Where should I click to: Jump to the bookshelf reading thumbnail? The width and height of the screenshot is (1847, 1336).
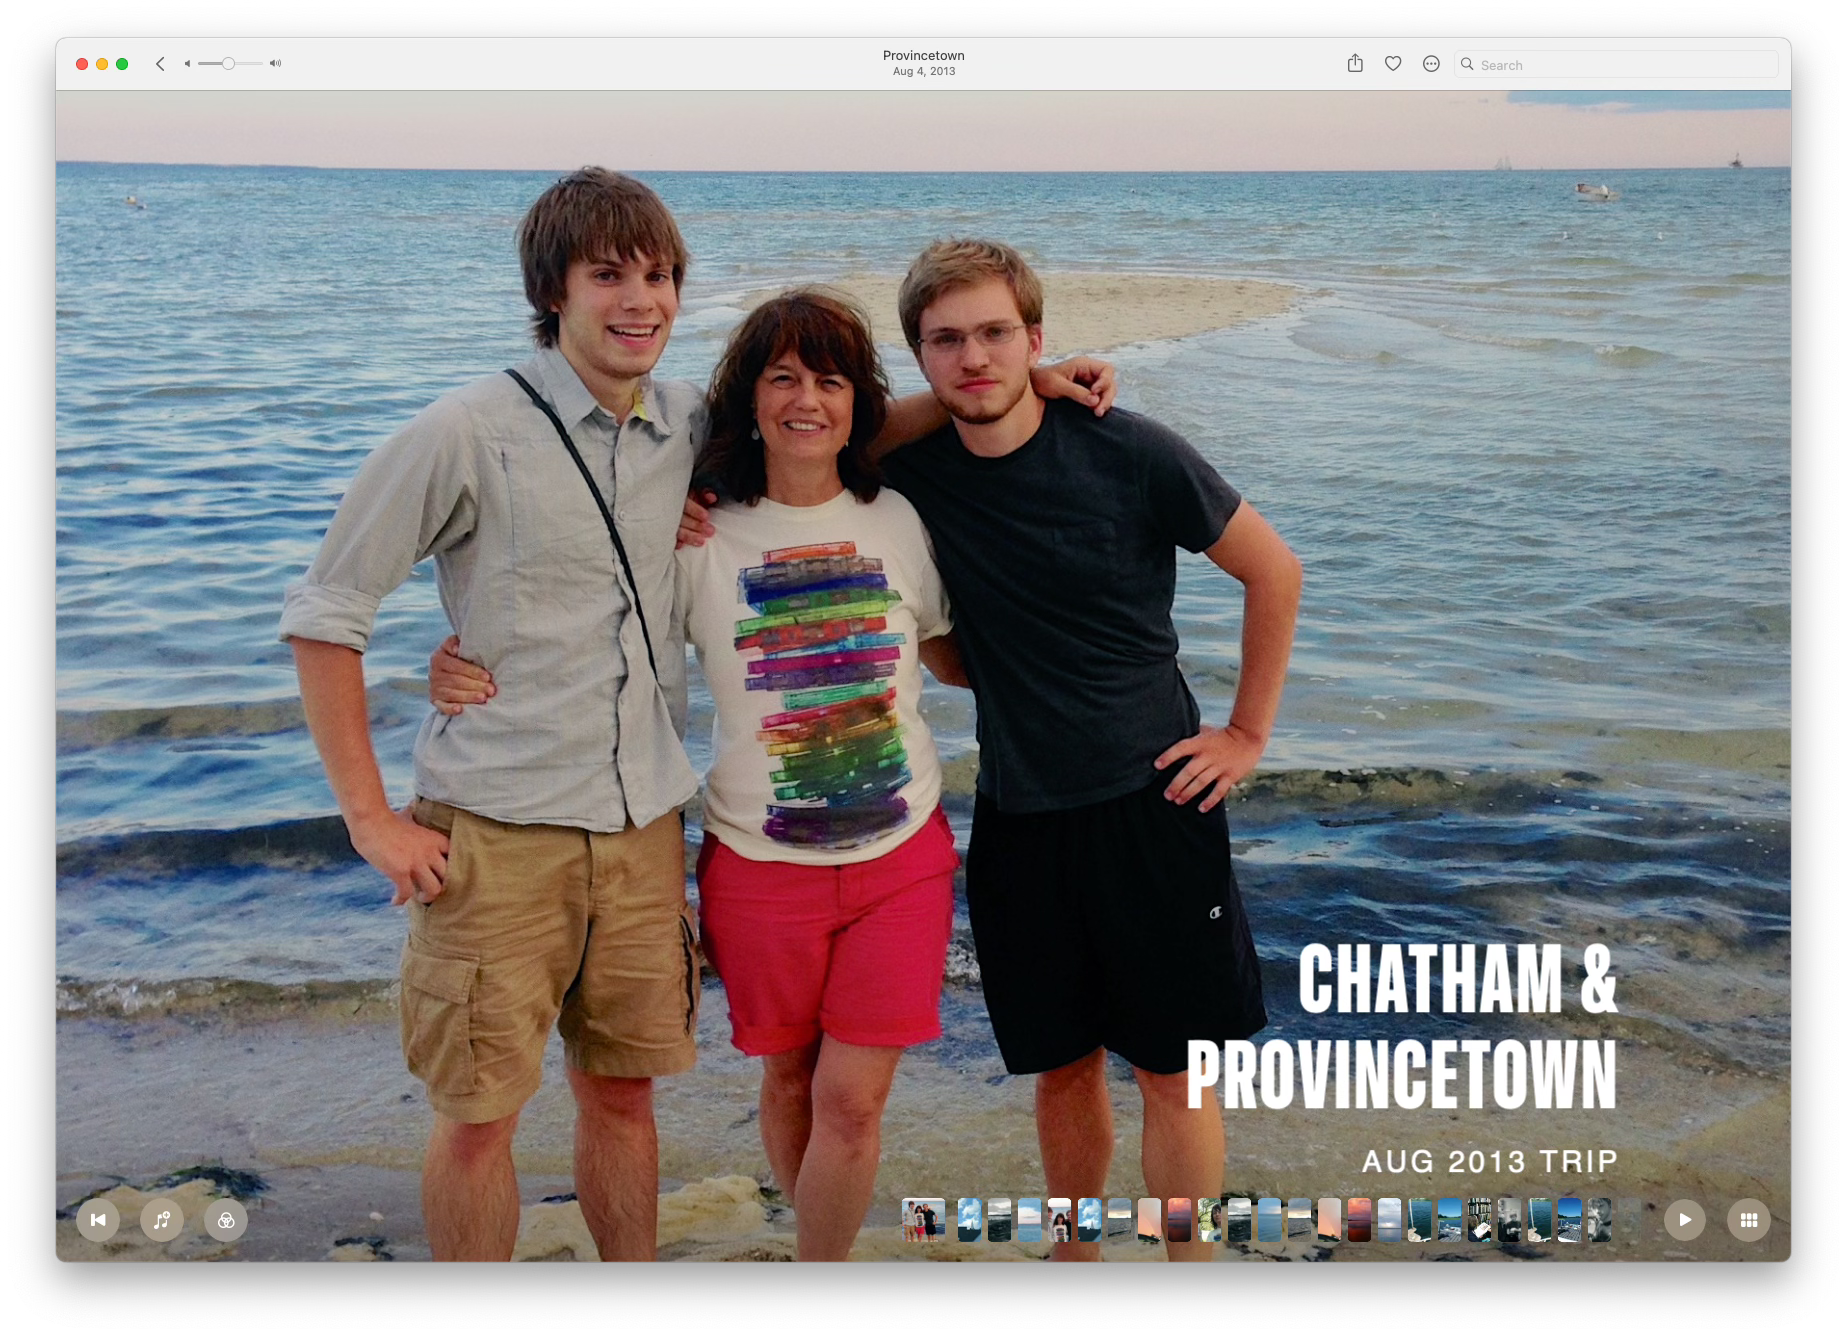click(1479, 1220)
